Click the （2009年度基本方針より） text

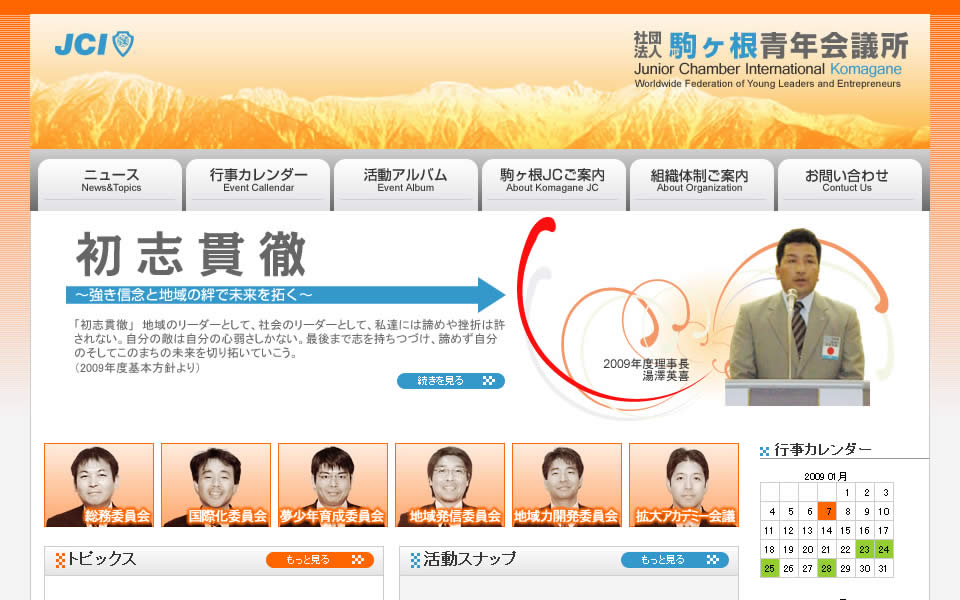click(137, 368)
